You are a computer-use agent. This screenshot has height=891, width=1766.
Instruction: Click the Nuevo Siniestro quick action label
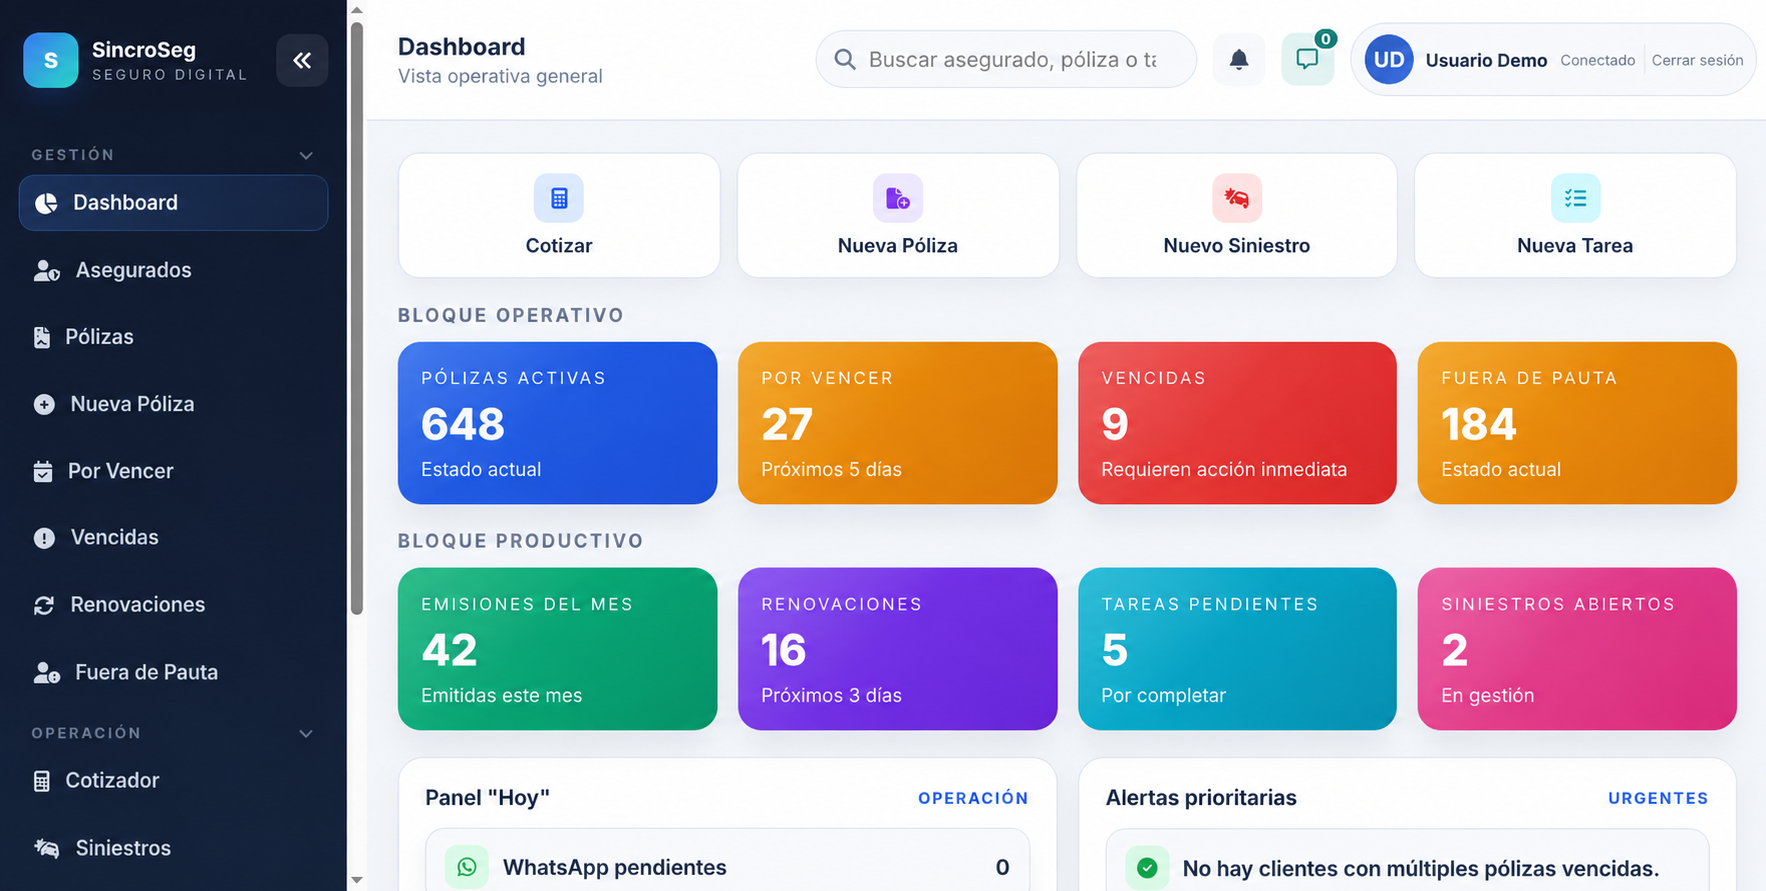click(x=1237, y=246)
